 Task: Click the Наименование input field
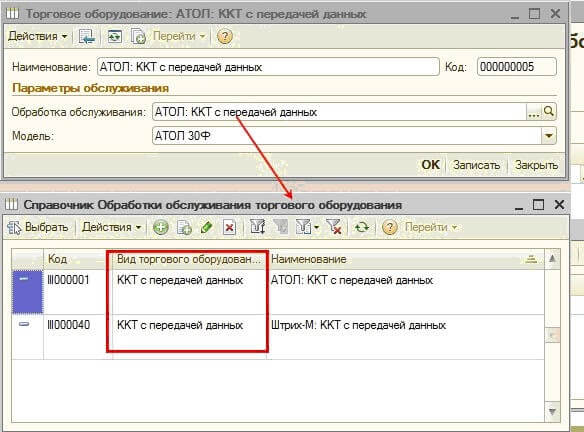(268, 67)
